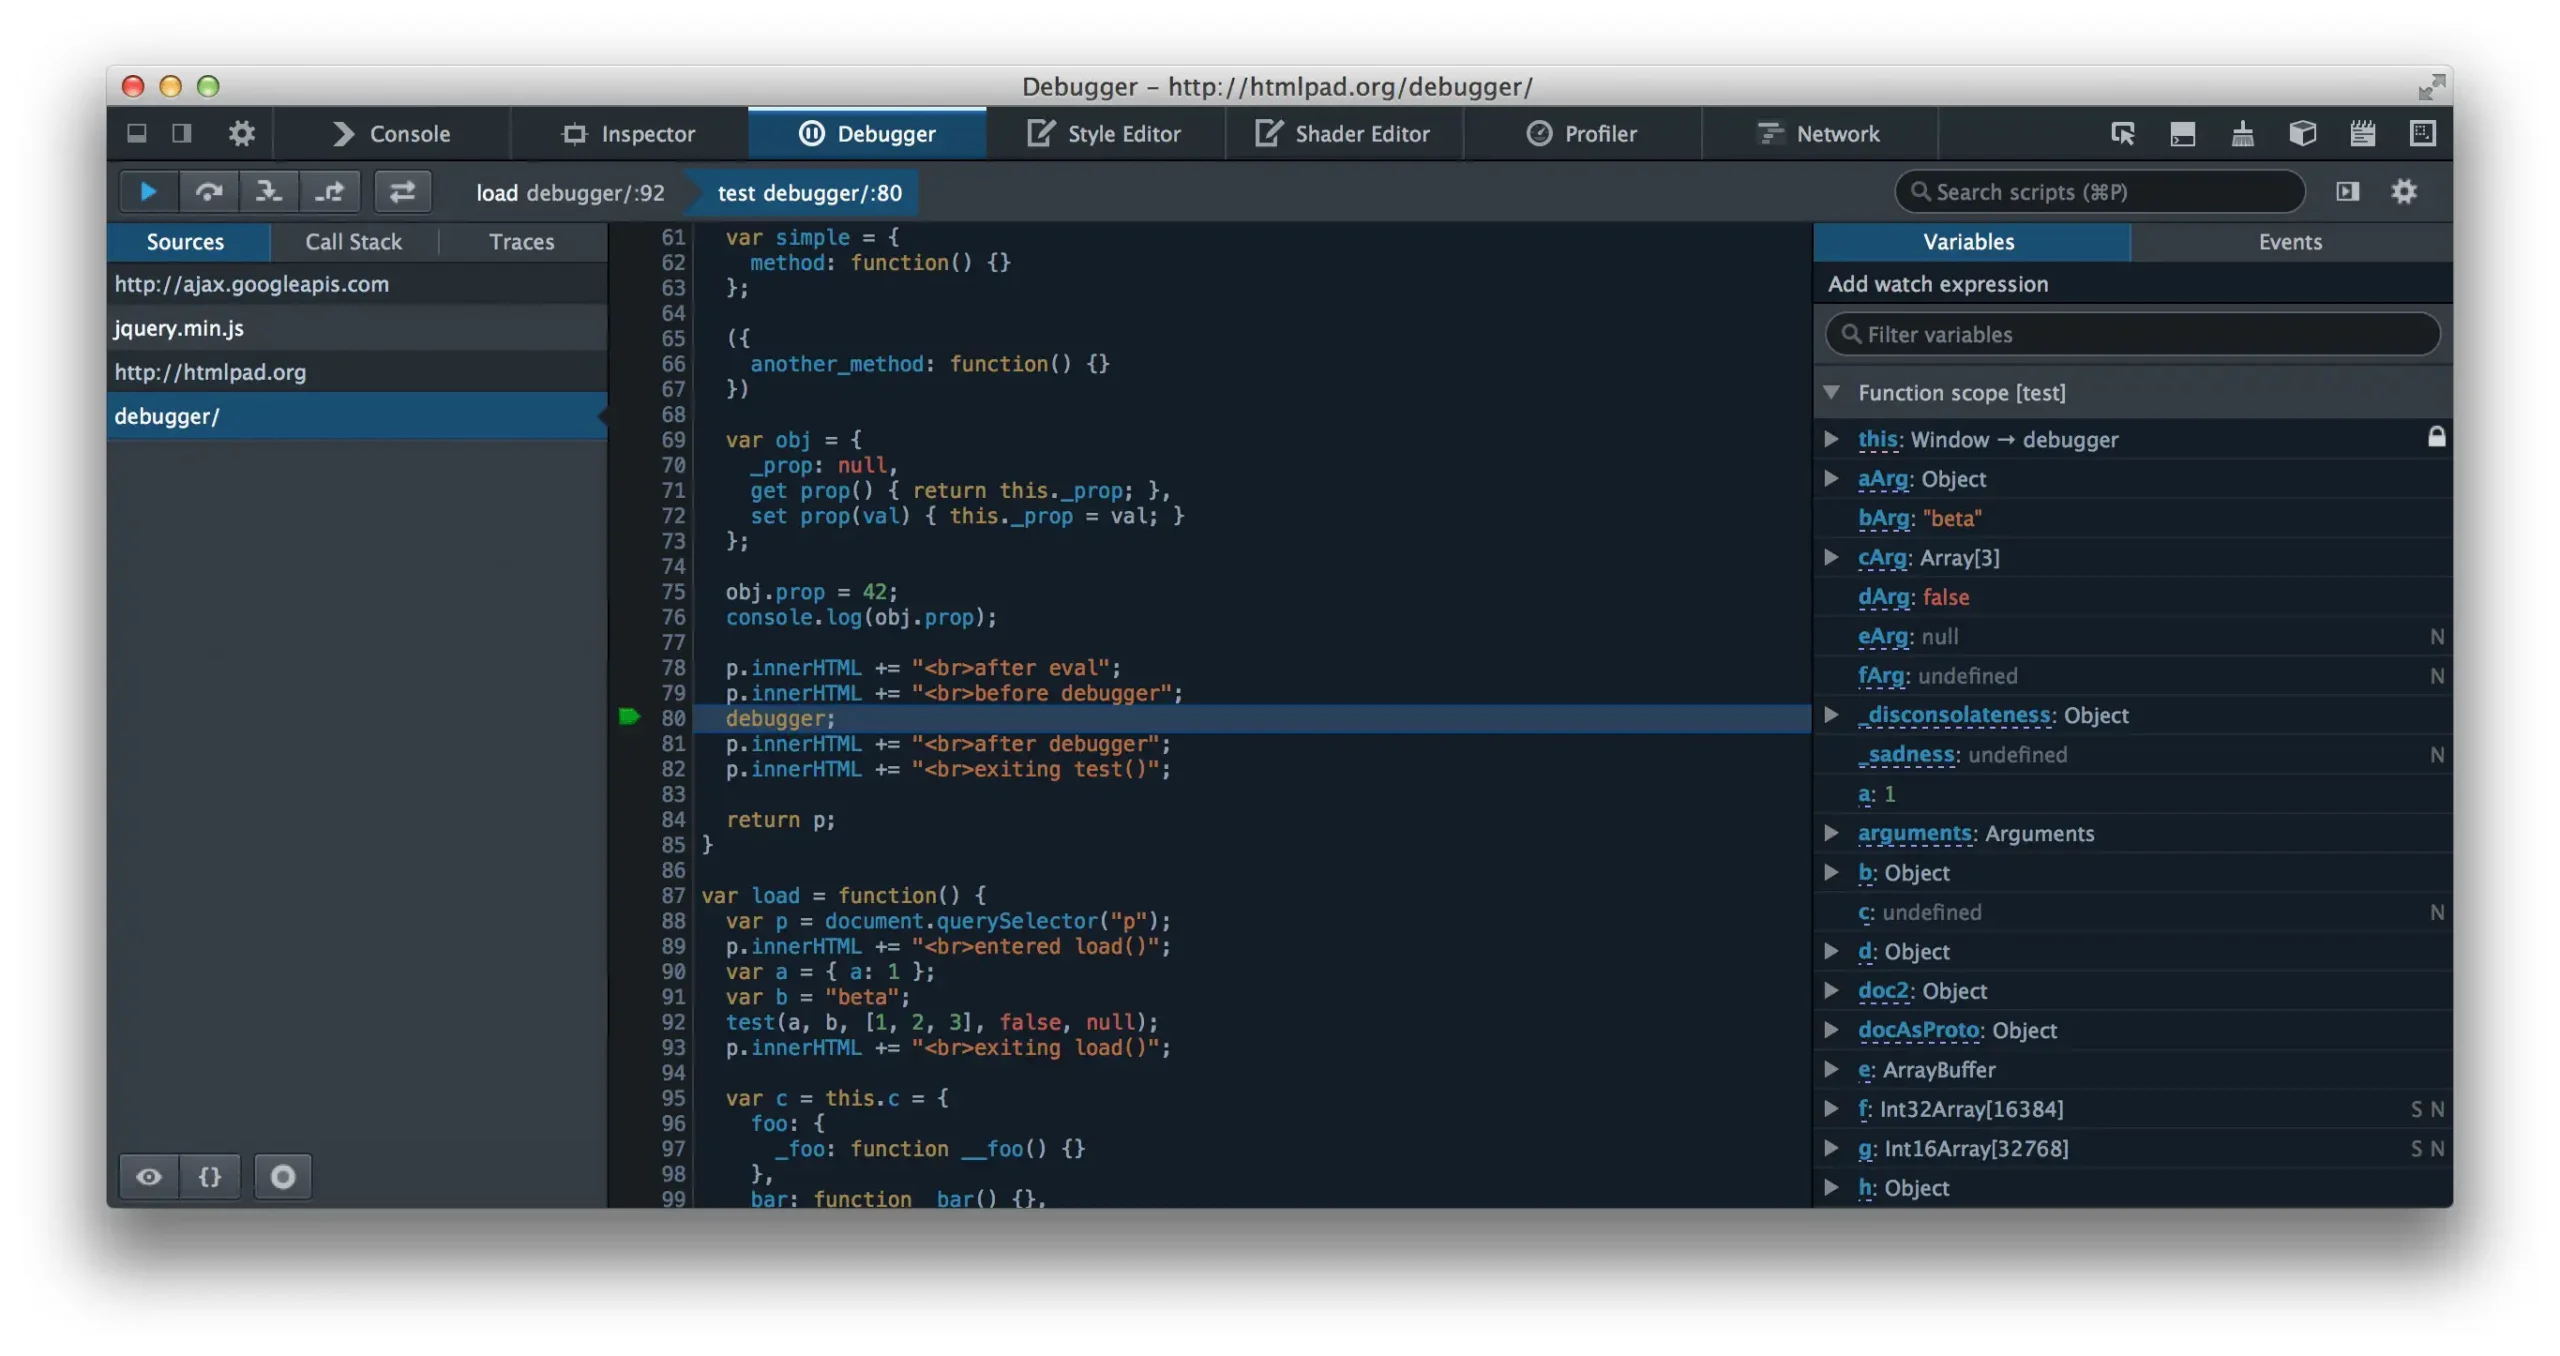Expand arguments: Arguments variable
Viewport: 2560px width, 1356px height.
coord(1832,832)
